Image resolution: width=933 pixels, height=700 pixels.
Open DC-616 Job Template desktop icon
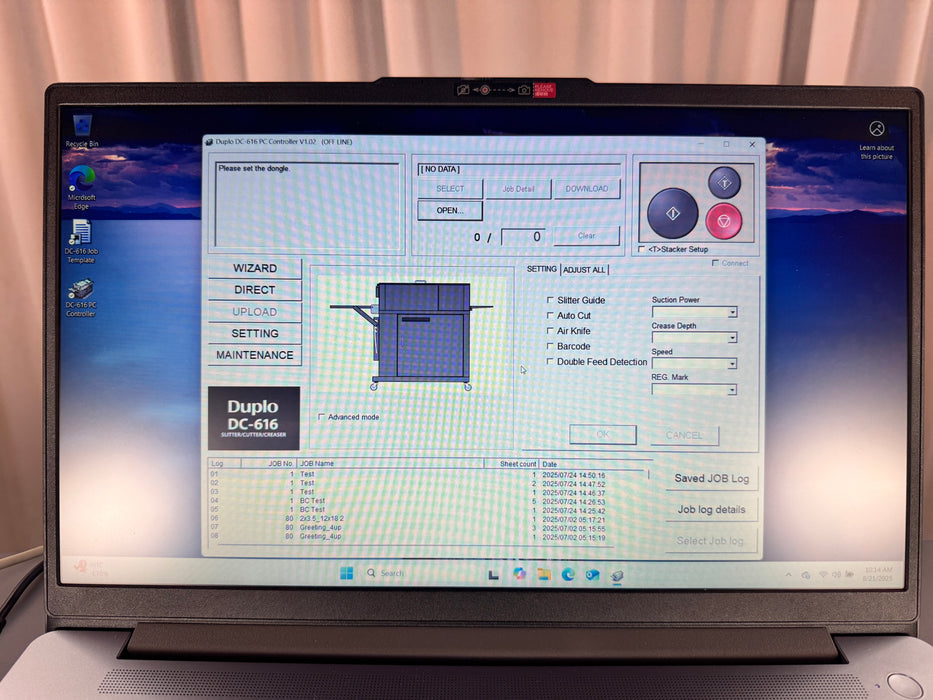tap(81, 241)
